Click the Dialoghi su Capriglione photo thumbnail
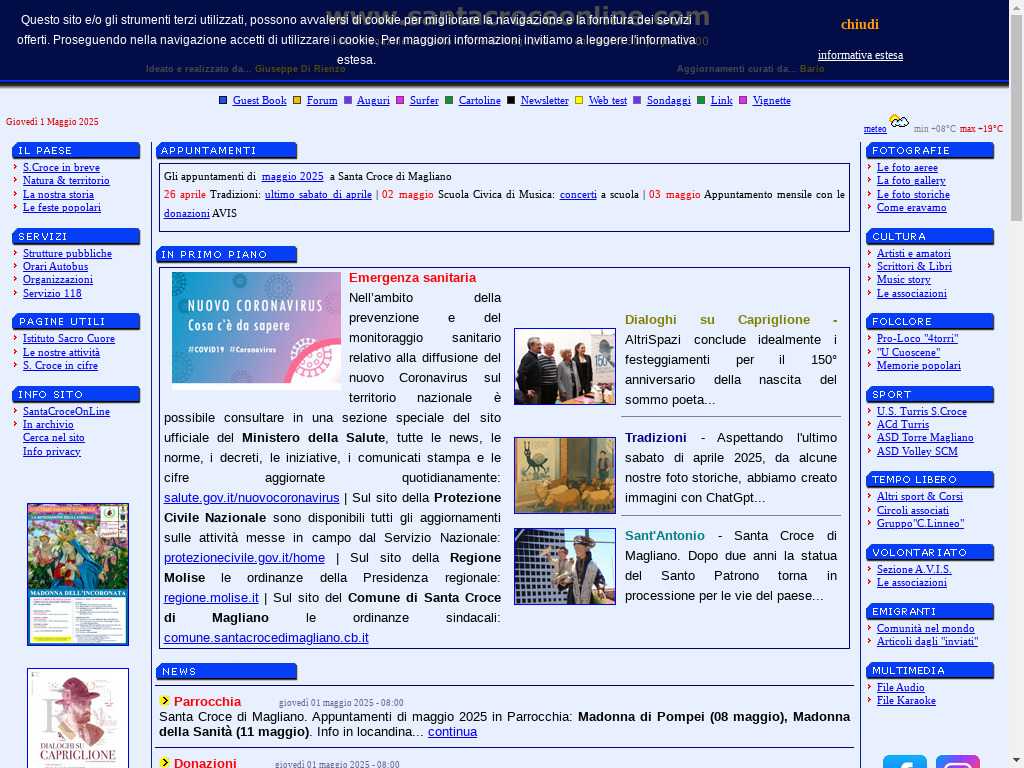This screenshot has height=768, width=1024. coord(565,366)
